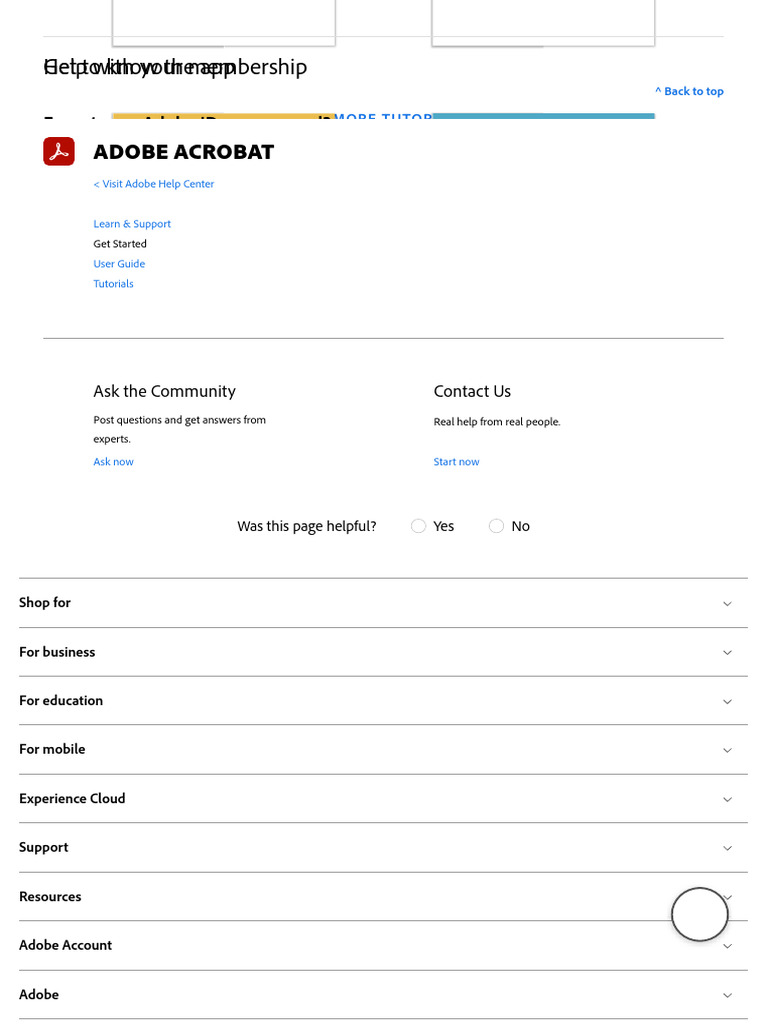The width and height of the screenshot is (768, 1024).
Task: Open Visit Adobe Help Center link
Action: click(153, 184)
